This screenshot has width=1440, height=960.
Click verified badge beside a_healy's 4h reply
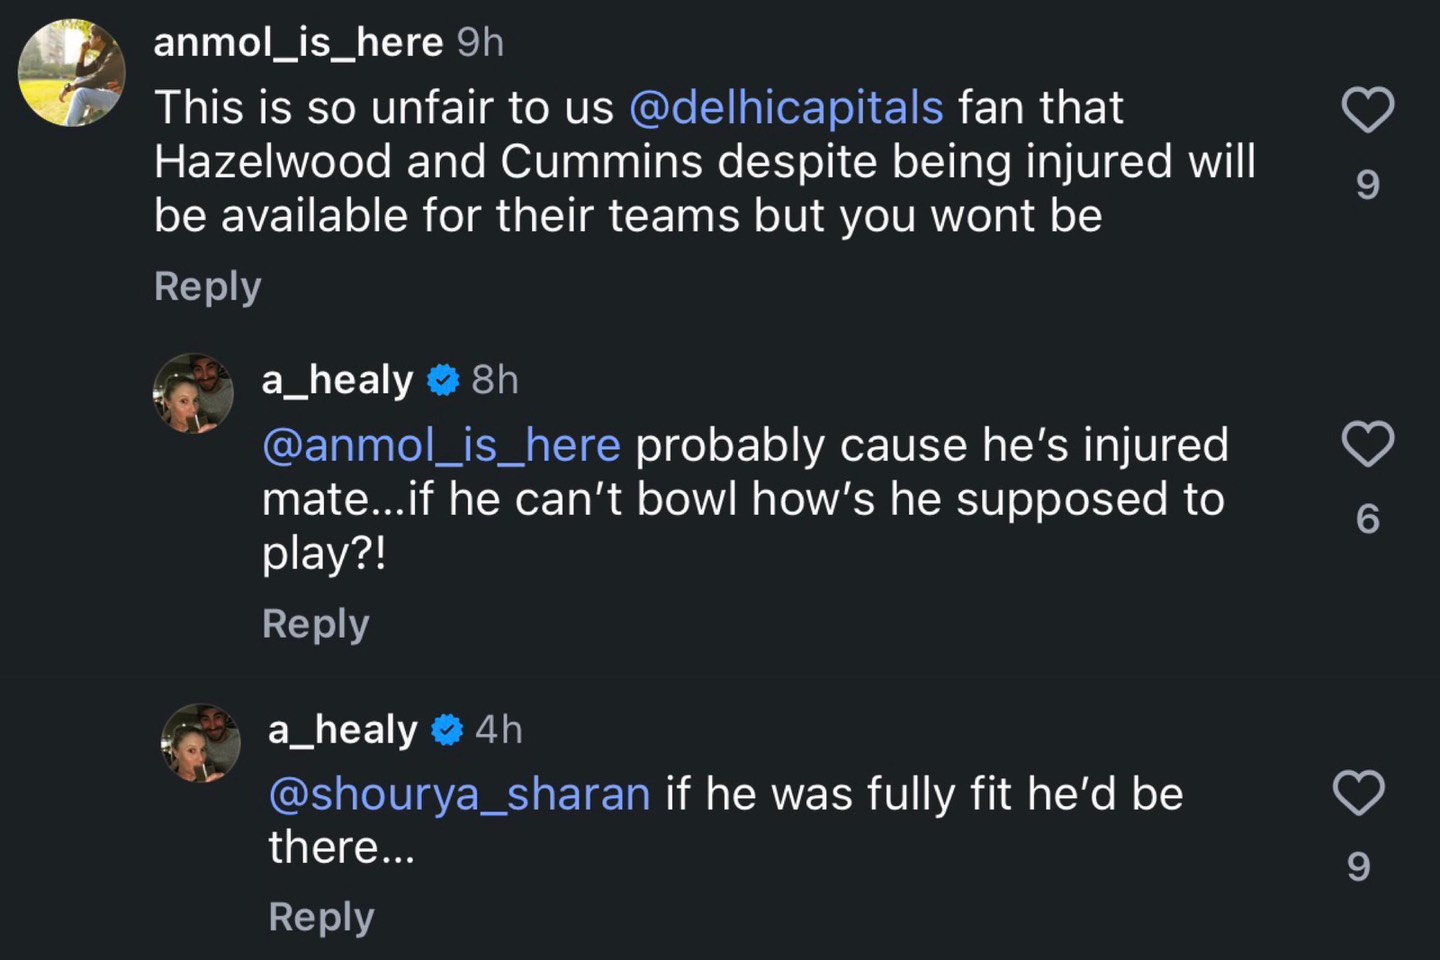[x=447, y=731]
